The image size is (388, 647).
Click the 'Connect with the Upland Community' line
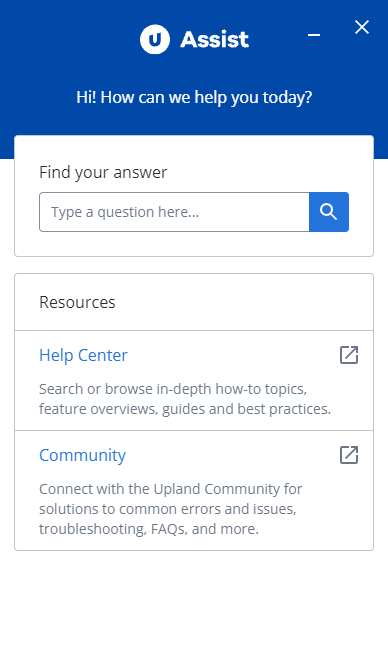170,489
